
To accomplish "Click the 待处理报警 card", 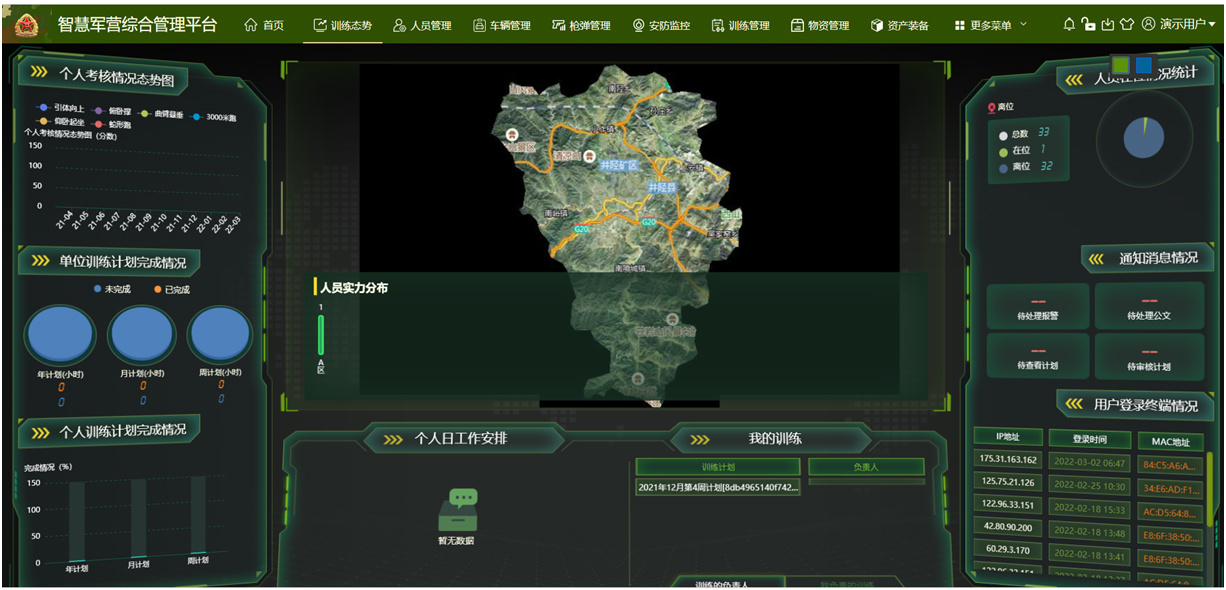I will tap(1037, 305).
